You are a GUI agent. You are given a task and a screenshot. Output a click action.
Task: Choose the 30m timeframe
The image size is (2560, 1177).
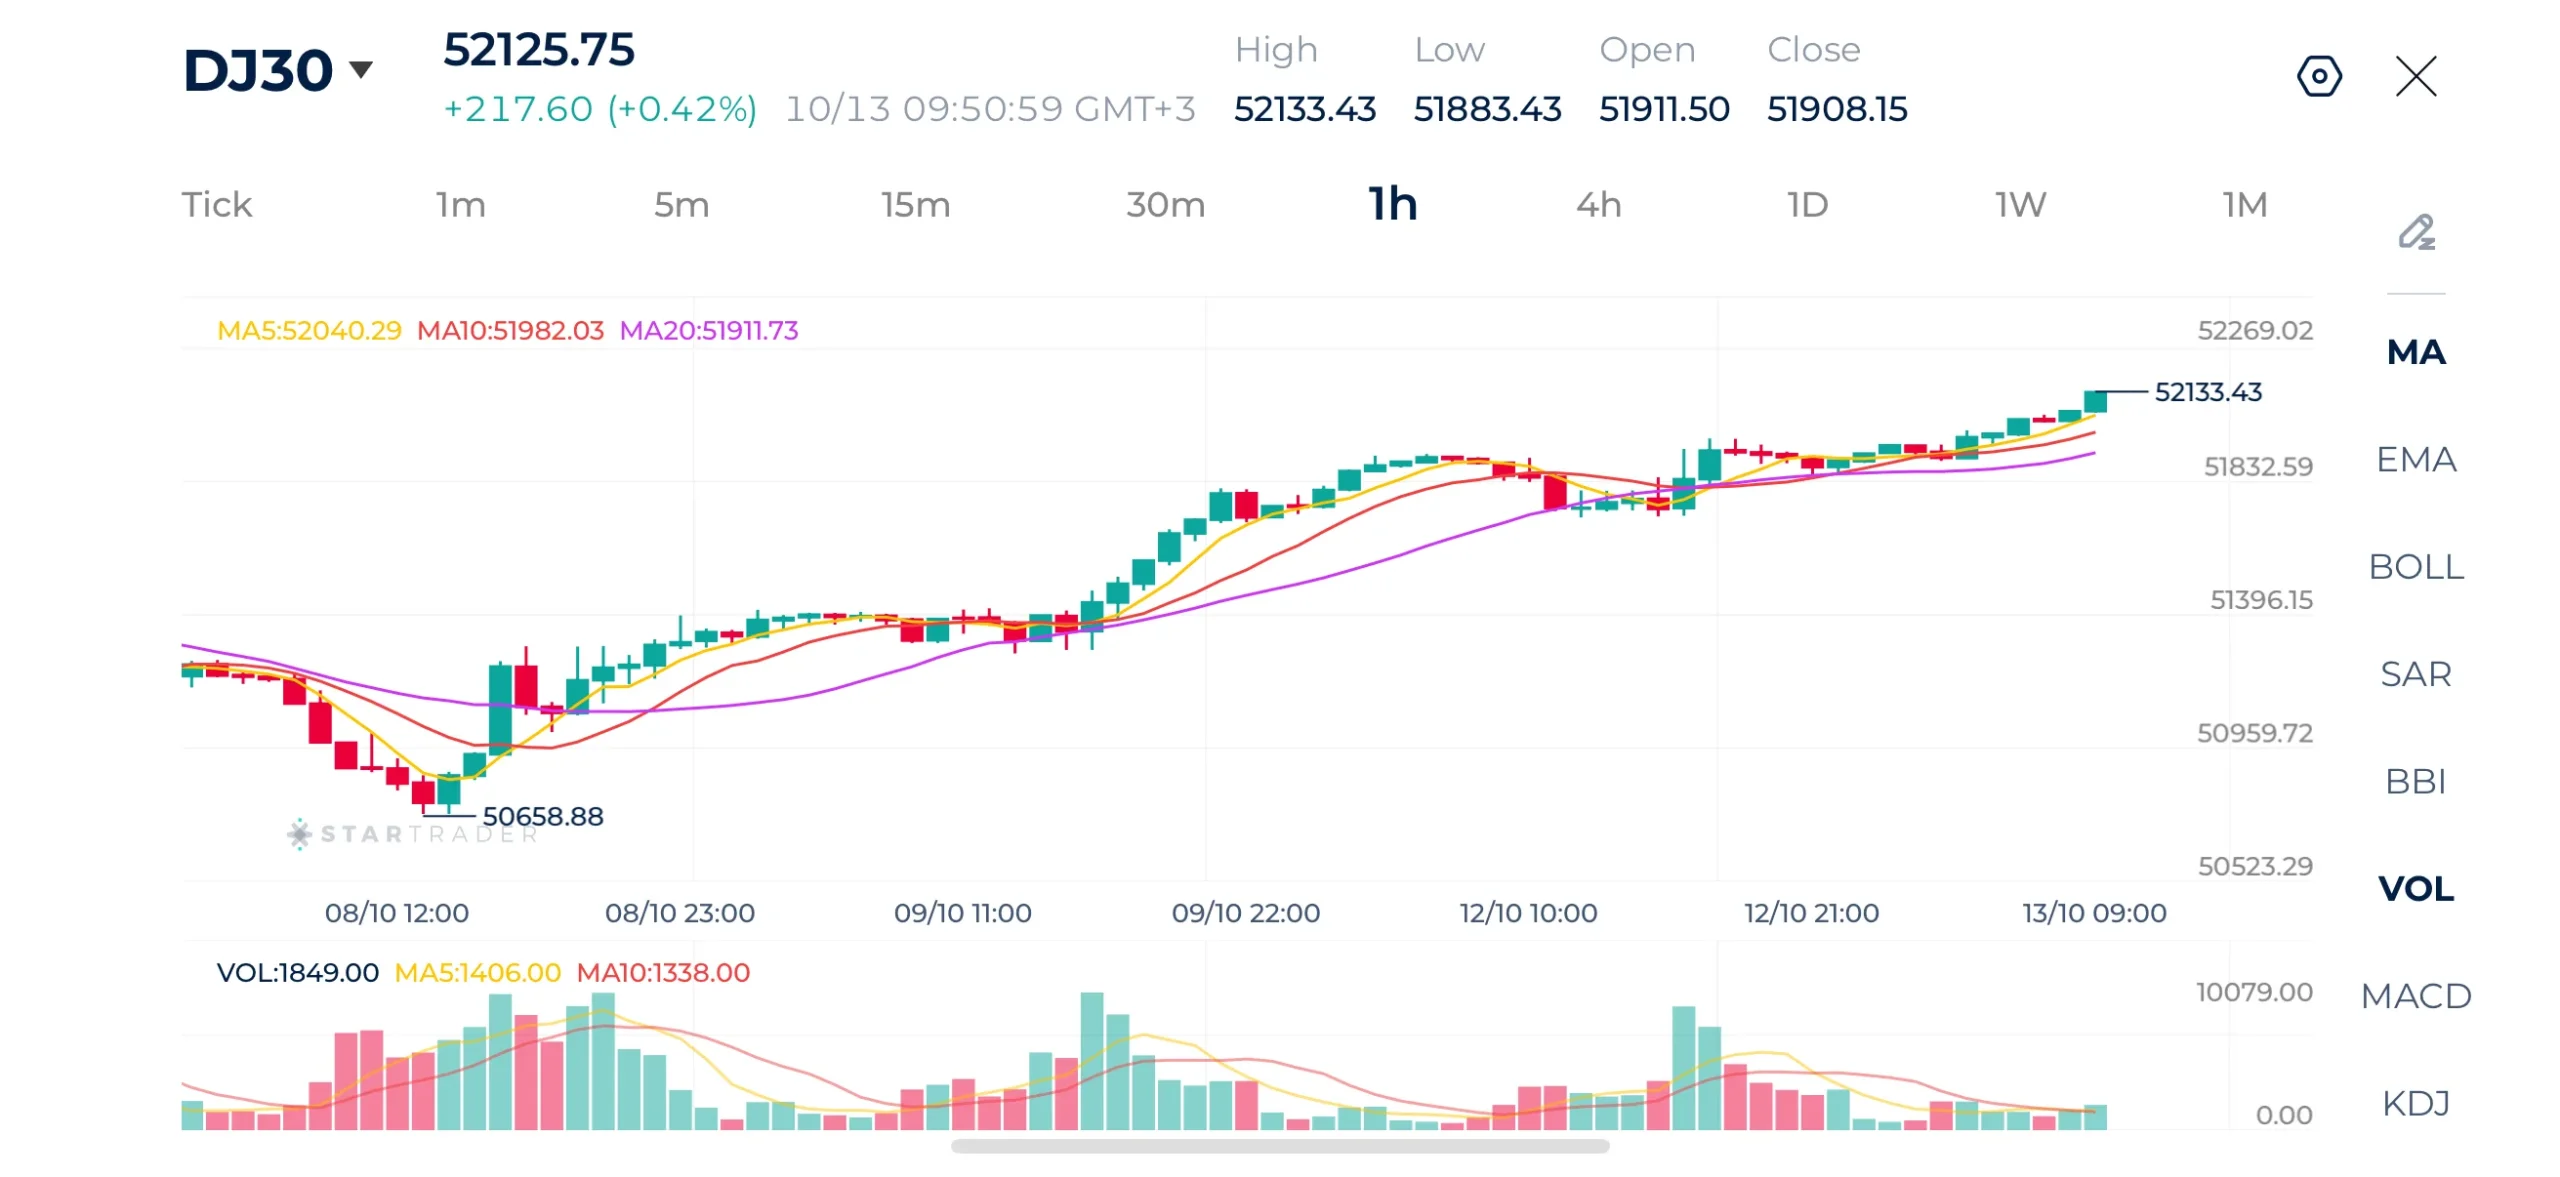[x=1165, y=205]
